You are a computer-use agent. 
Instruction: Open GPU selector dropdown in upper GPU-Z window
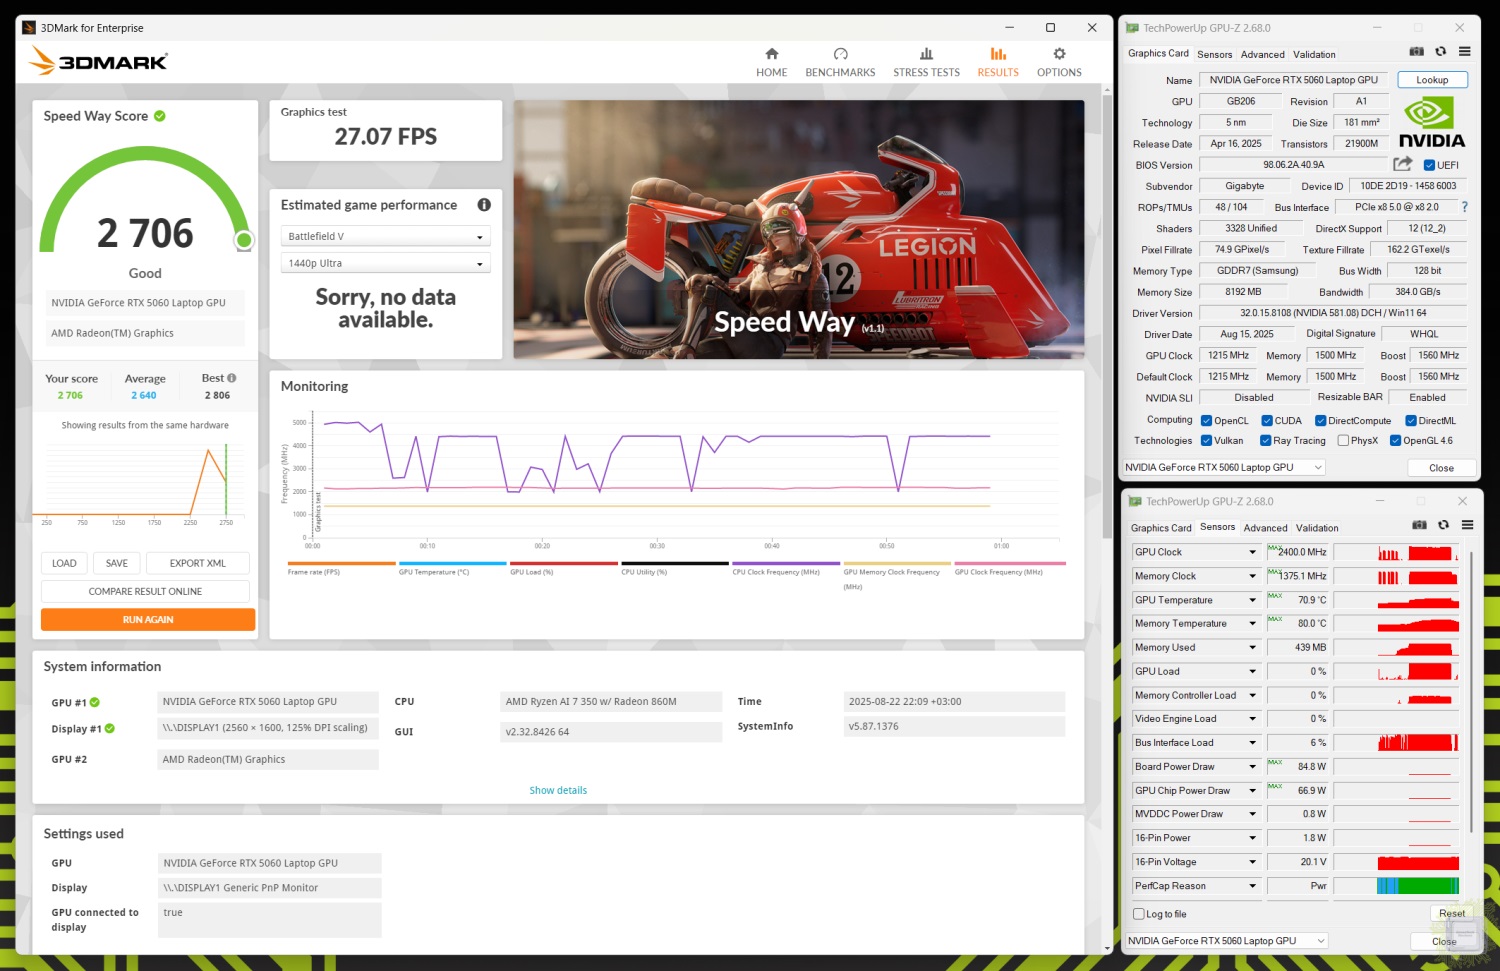point(1223,467)
